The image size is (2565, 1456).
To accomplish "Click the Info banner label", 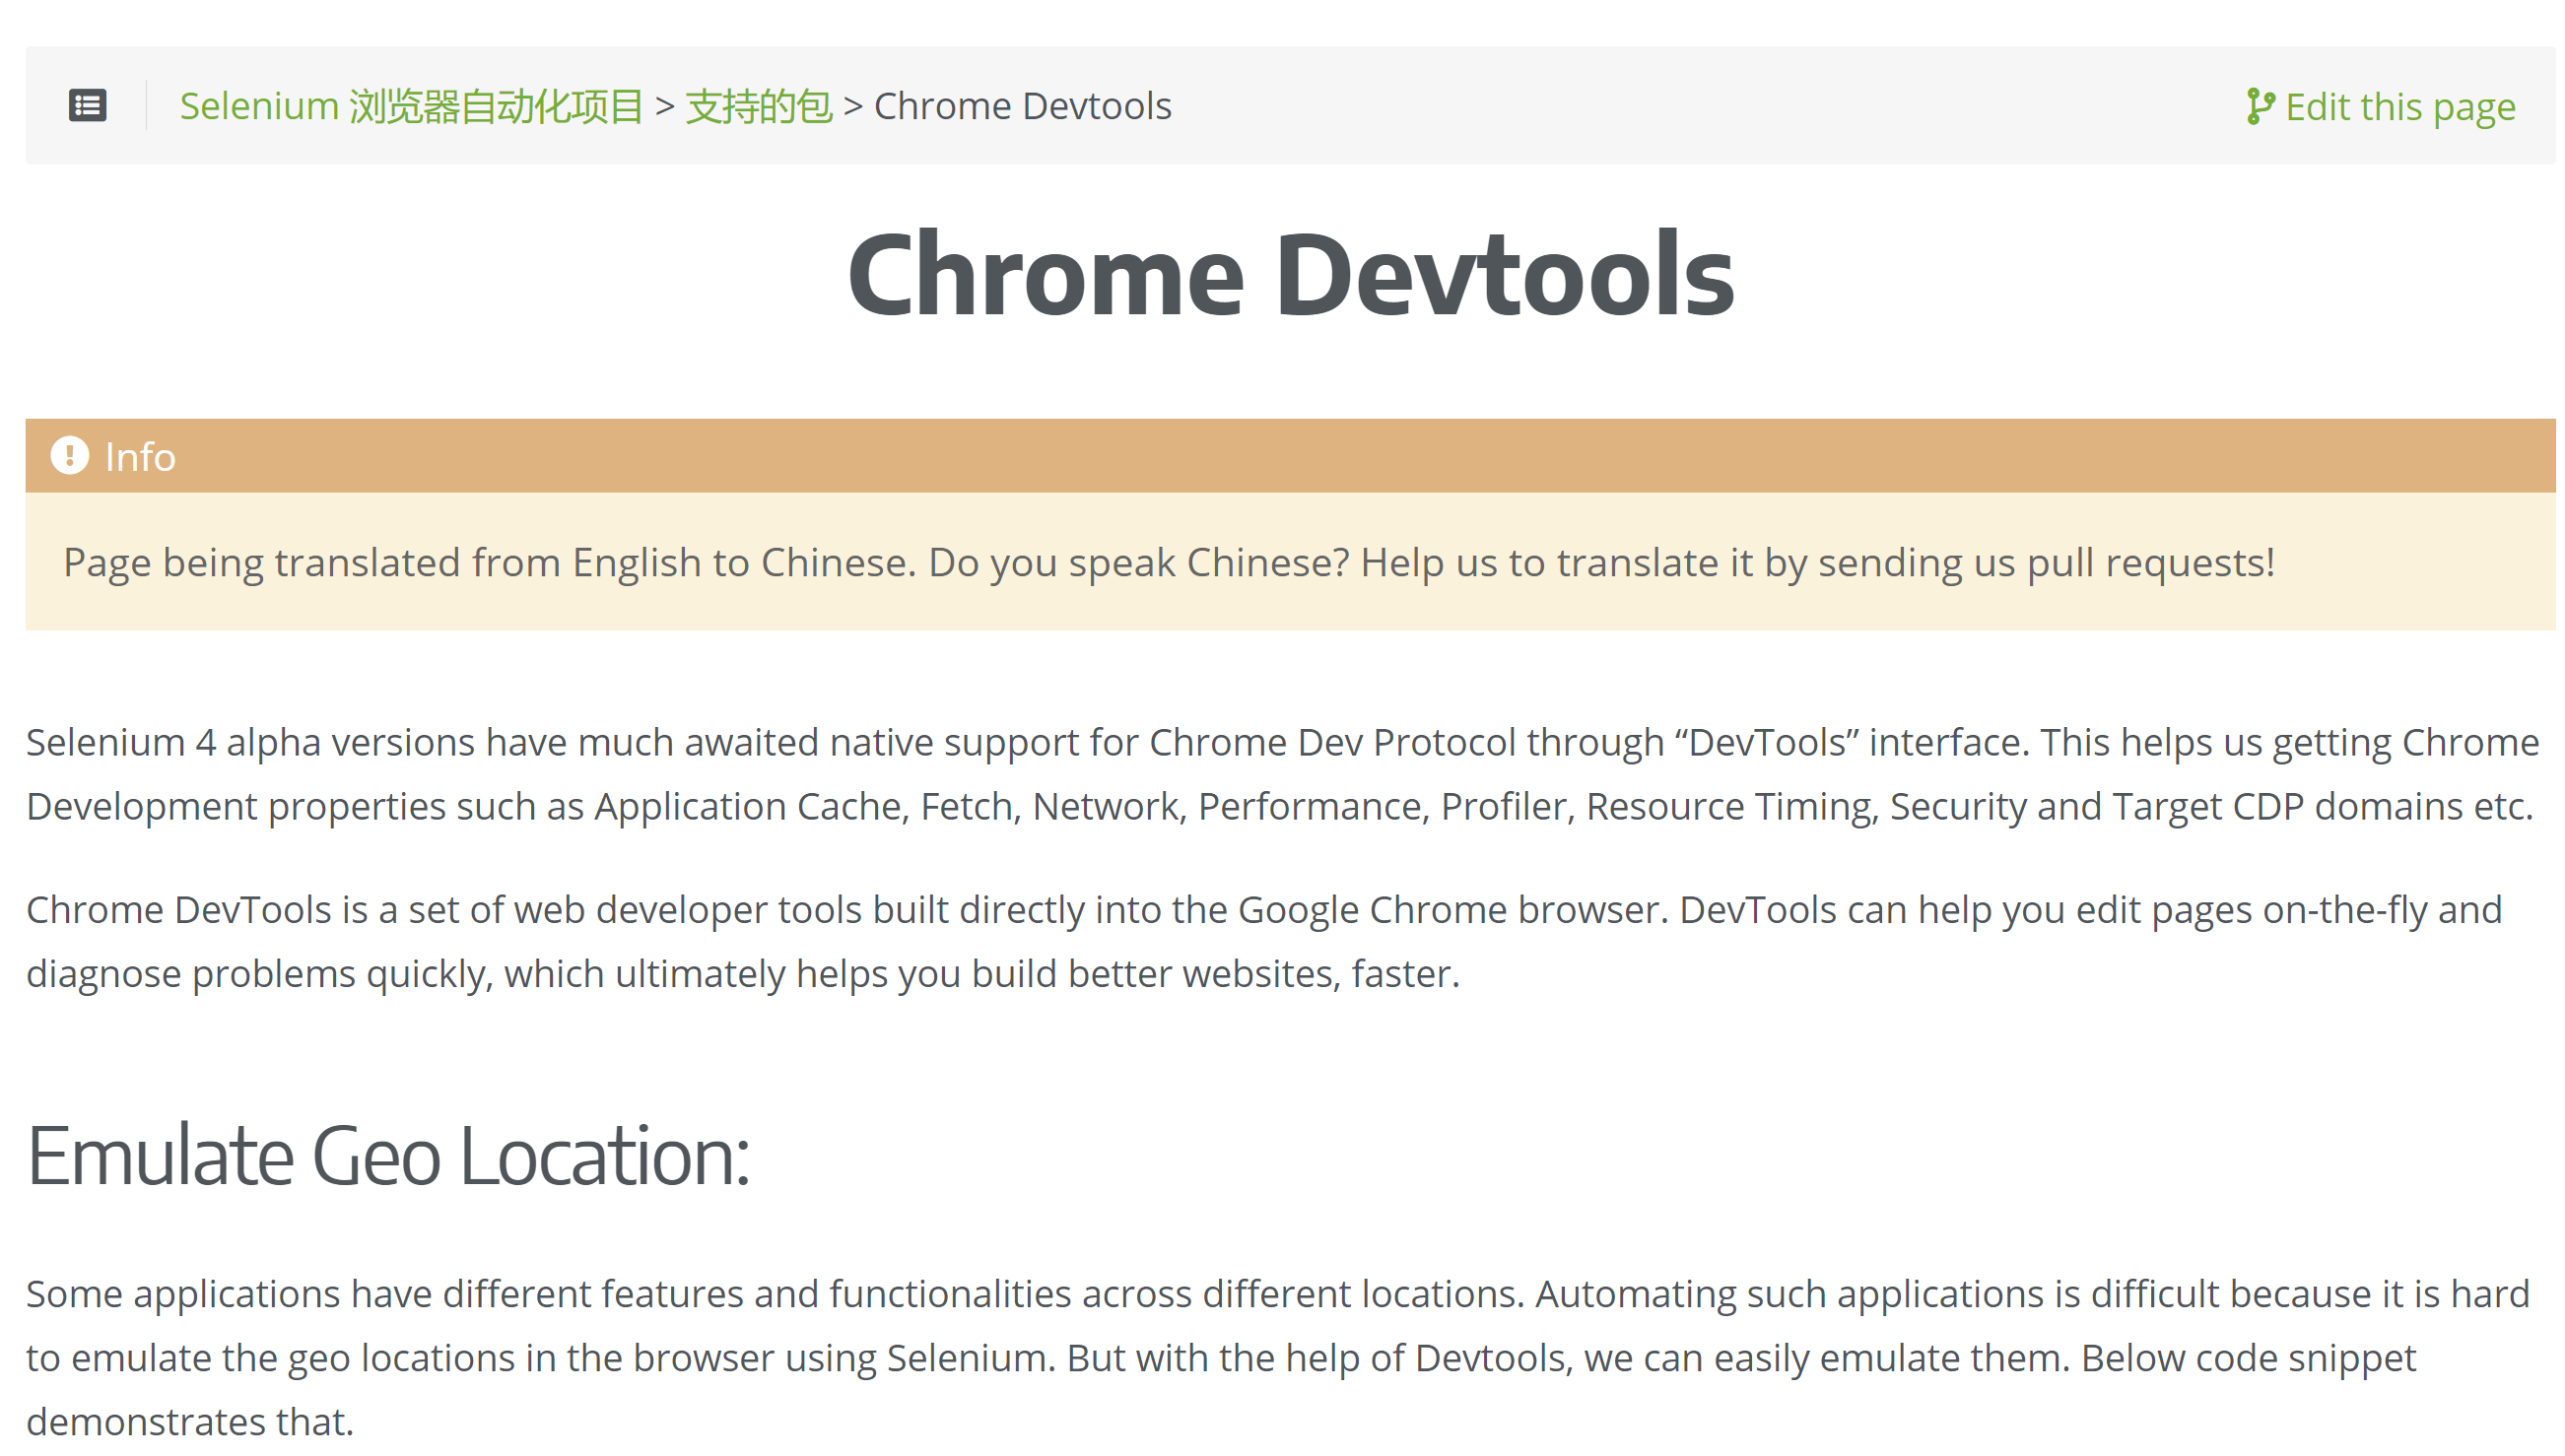I will pyautogui.click(x=140, y=457).
